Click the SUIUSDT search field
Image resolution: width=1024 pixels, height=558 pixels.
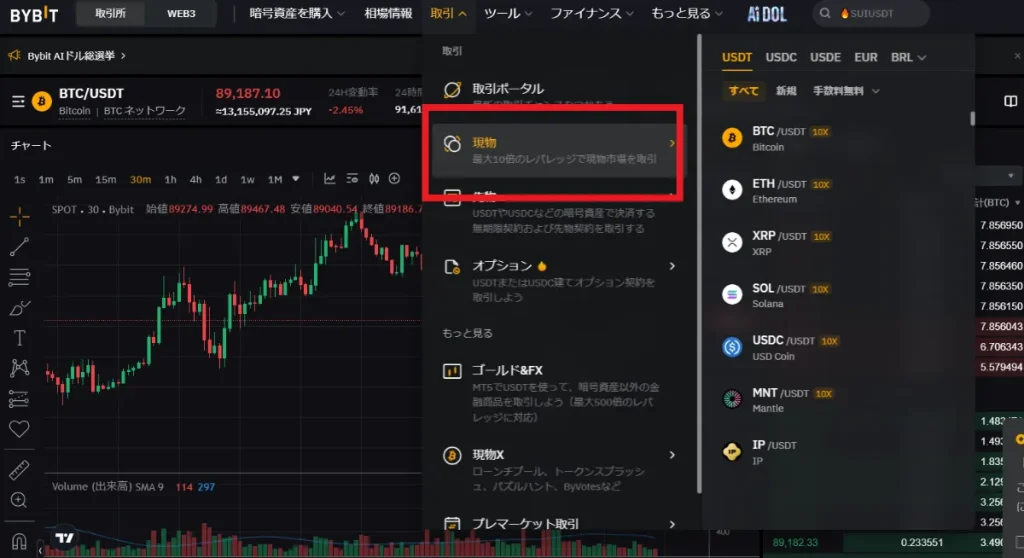point(871,14)
